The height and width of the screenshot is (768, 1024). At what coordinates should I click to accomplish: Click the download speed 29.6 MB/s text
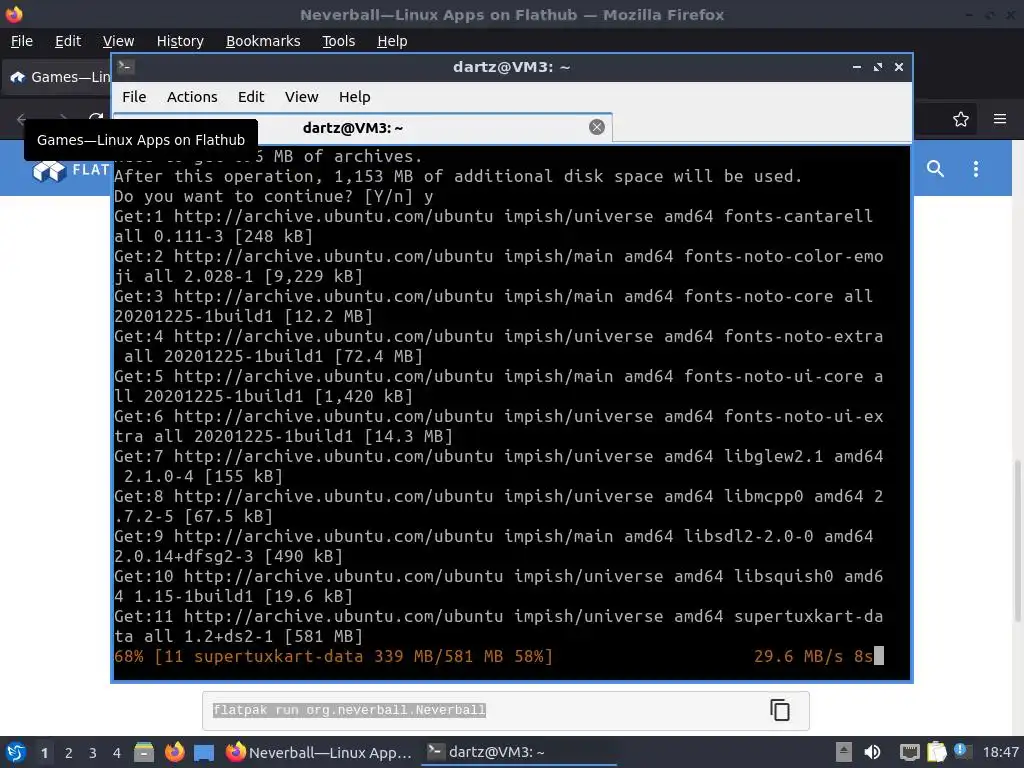coord(798,656)
